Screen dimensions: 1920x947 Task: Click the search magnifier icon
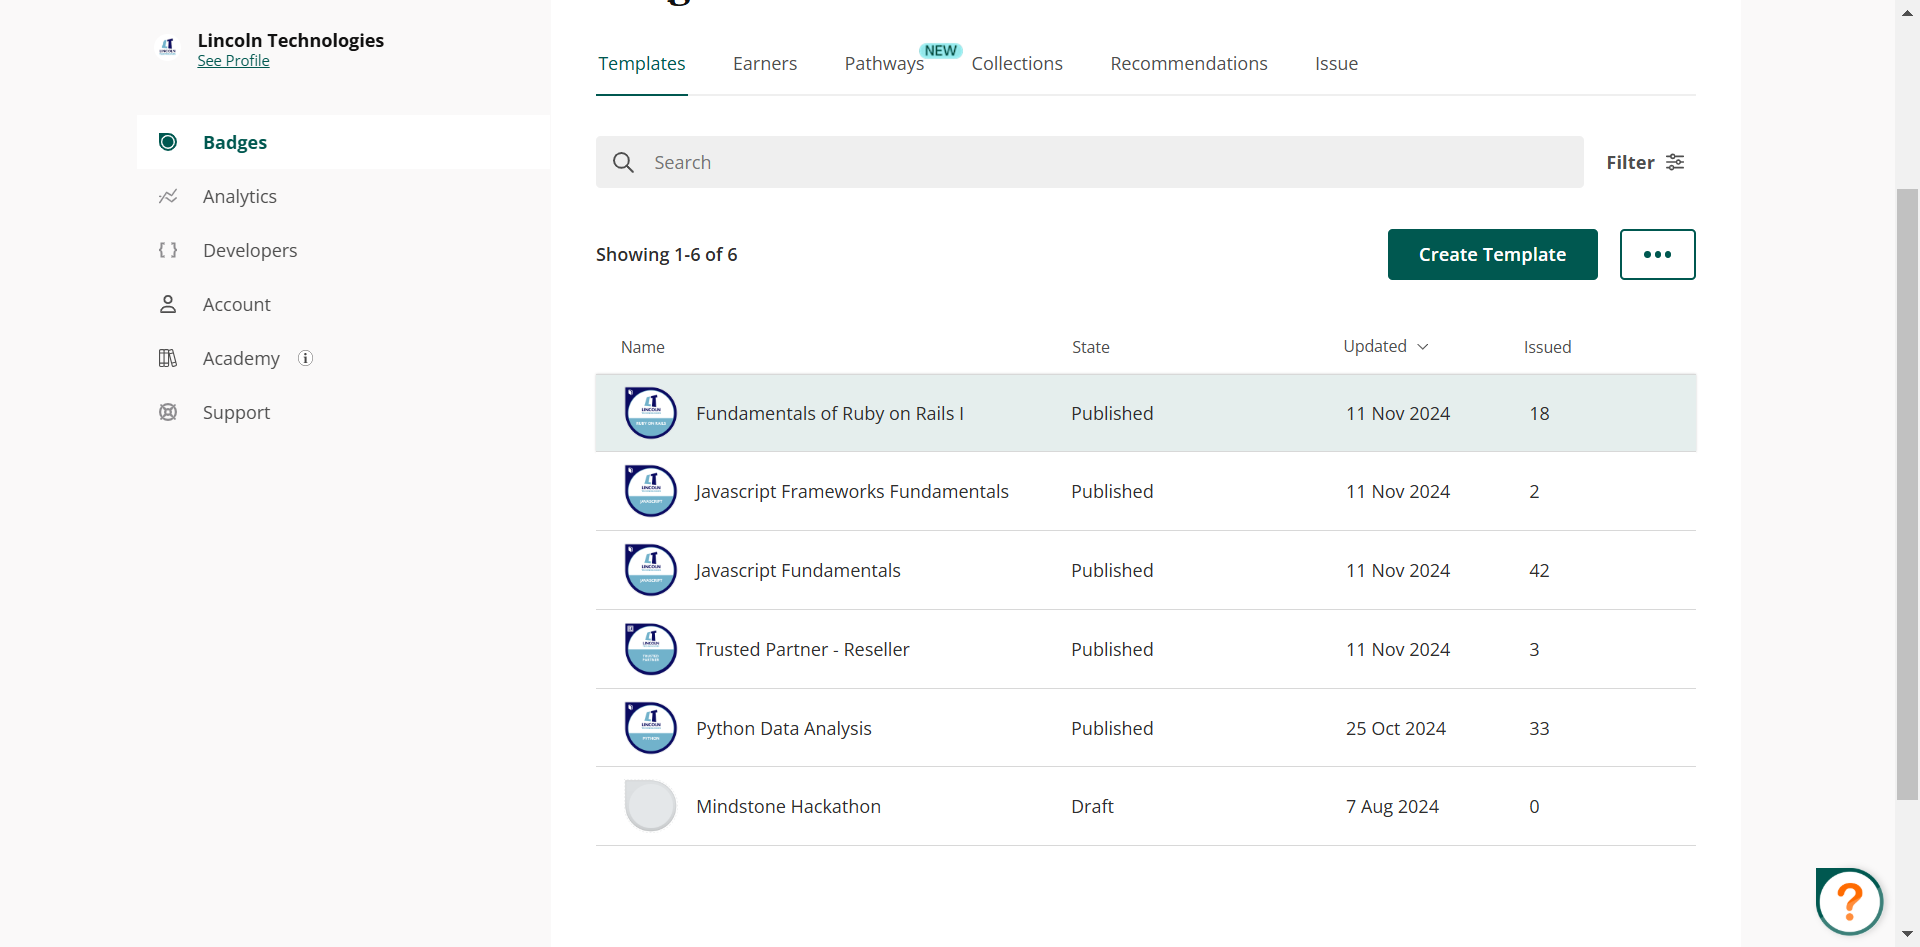tap(623, 162)
